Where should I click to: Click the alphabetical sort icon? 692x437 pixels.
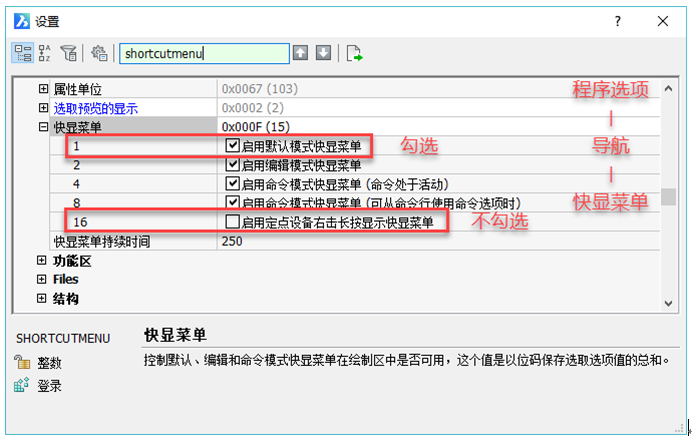coord(45,53)
